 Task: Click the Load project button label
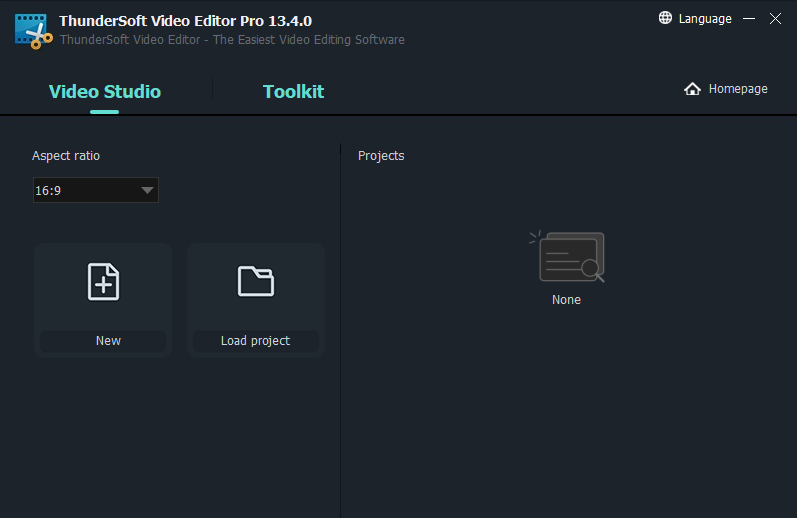(x=255, y=341)
